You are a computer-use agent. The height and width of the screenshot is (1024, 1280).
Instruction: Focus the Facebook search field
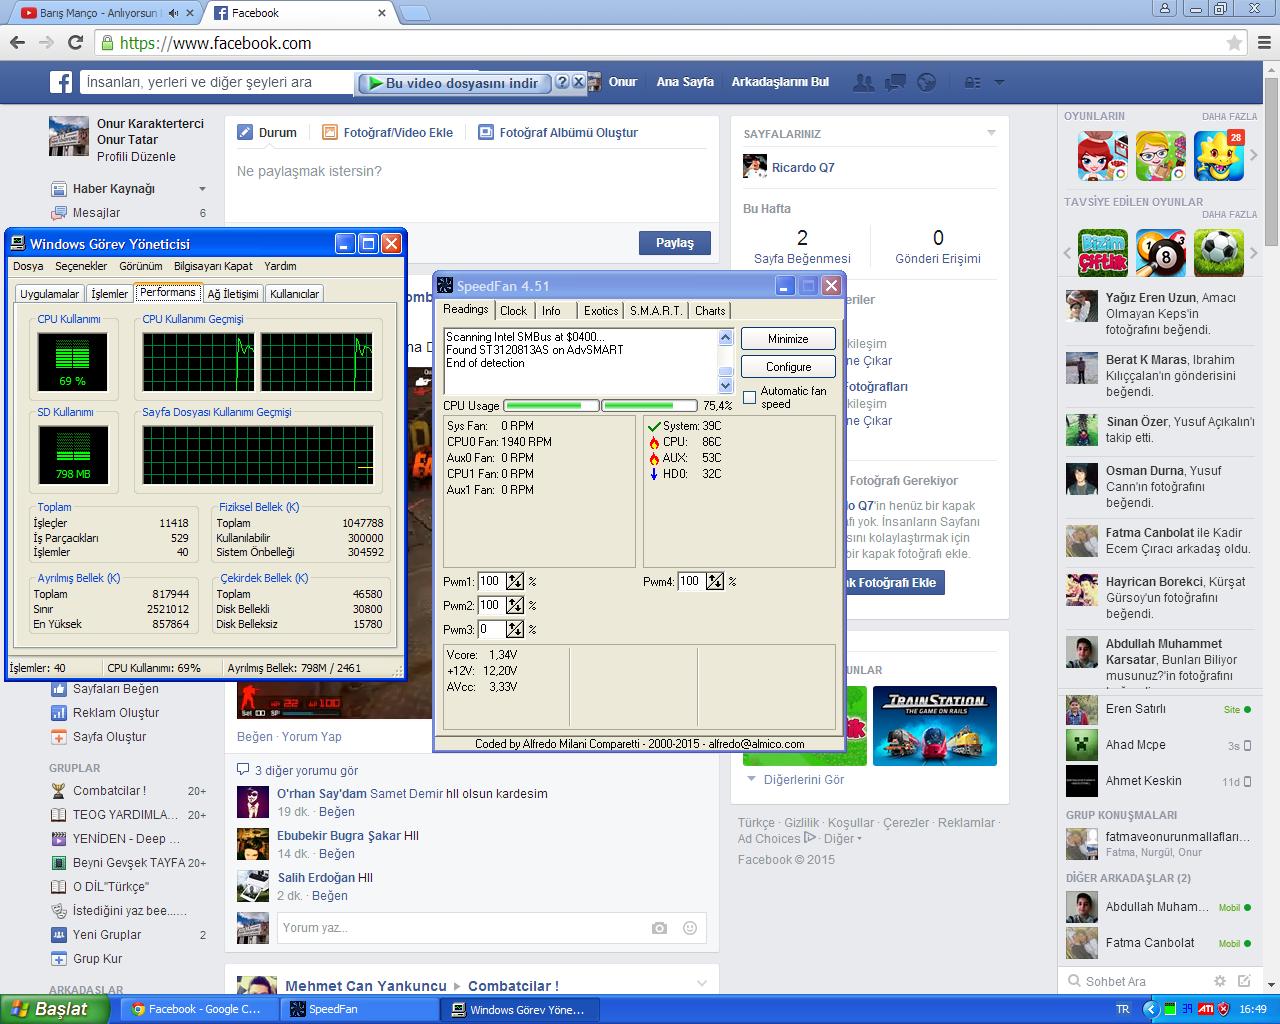click(215, 82)
